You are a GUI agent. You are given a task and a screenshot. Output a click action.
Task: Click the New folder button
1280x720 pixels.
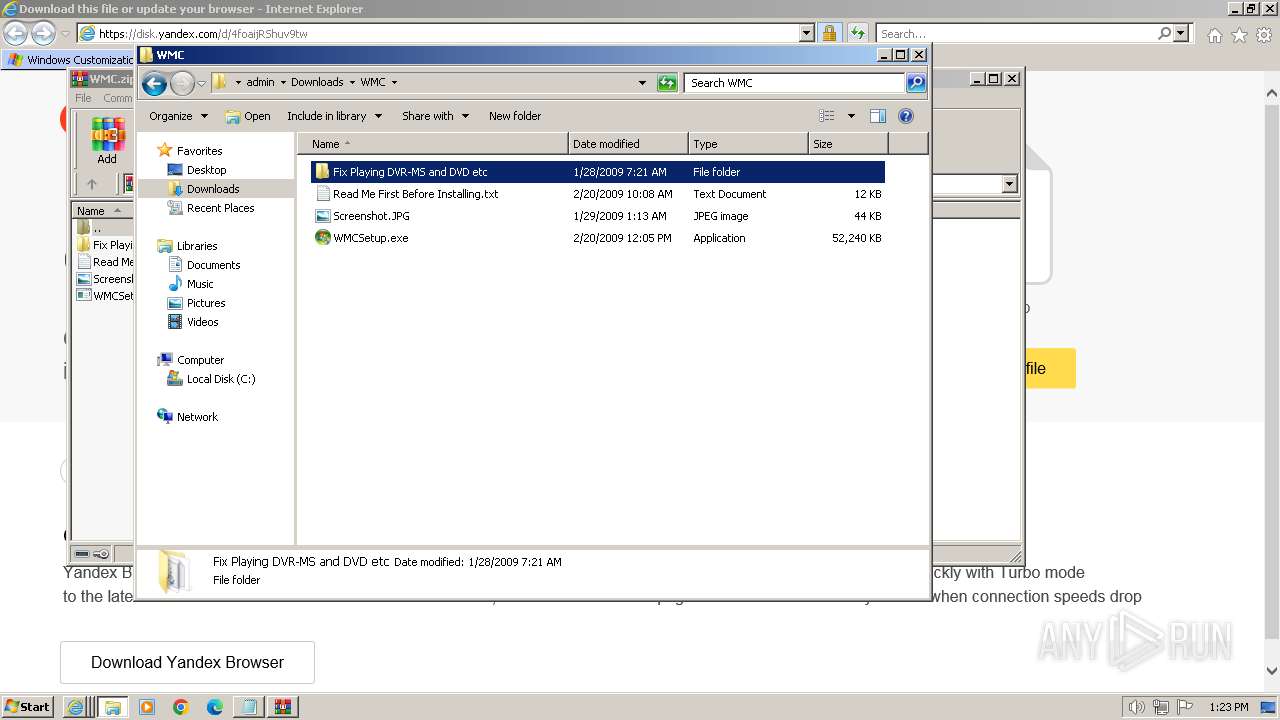(515, 116)
